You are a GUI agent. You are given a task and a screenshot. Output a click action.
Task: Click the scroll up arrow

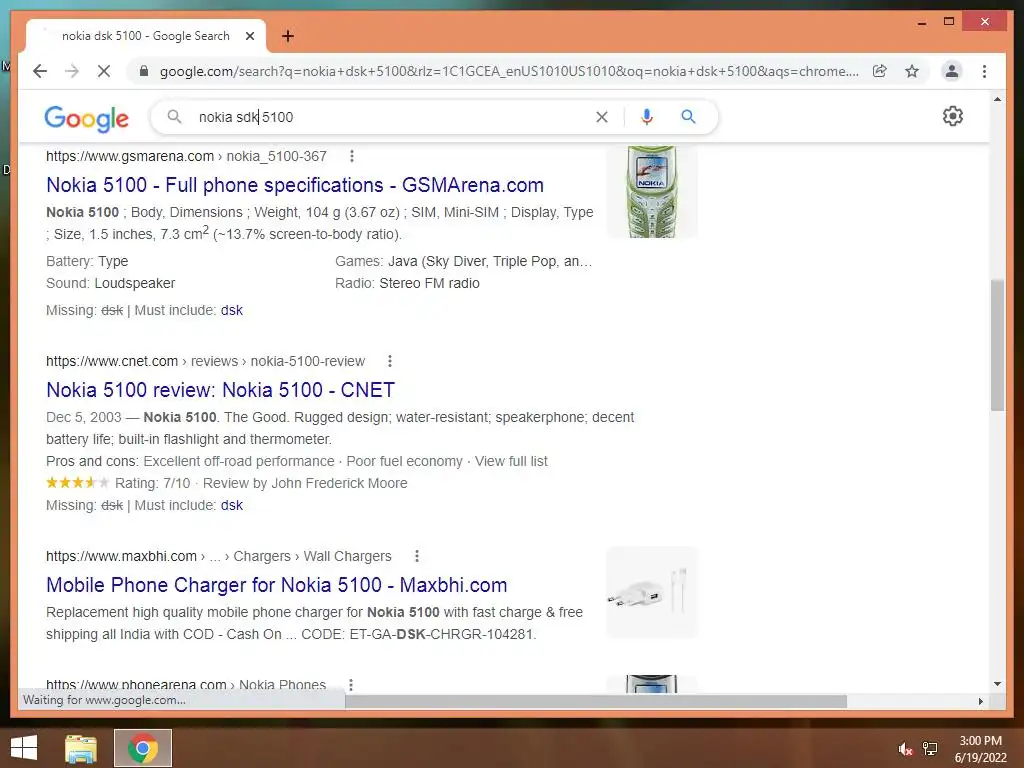[x=997, y=99]
